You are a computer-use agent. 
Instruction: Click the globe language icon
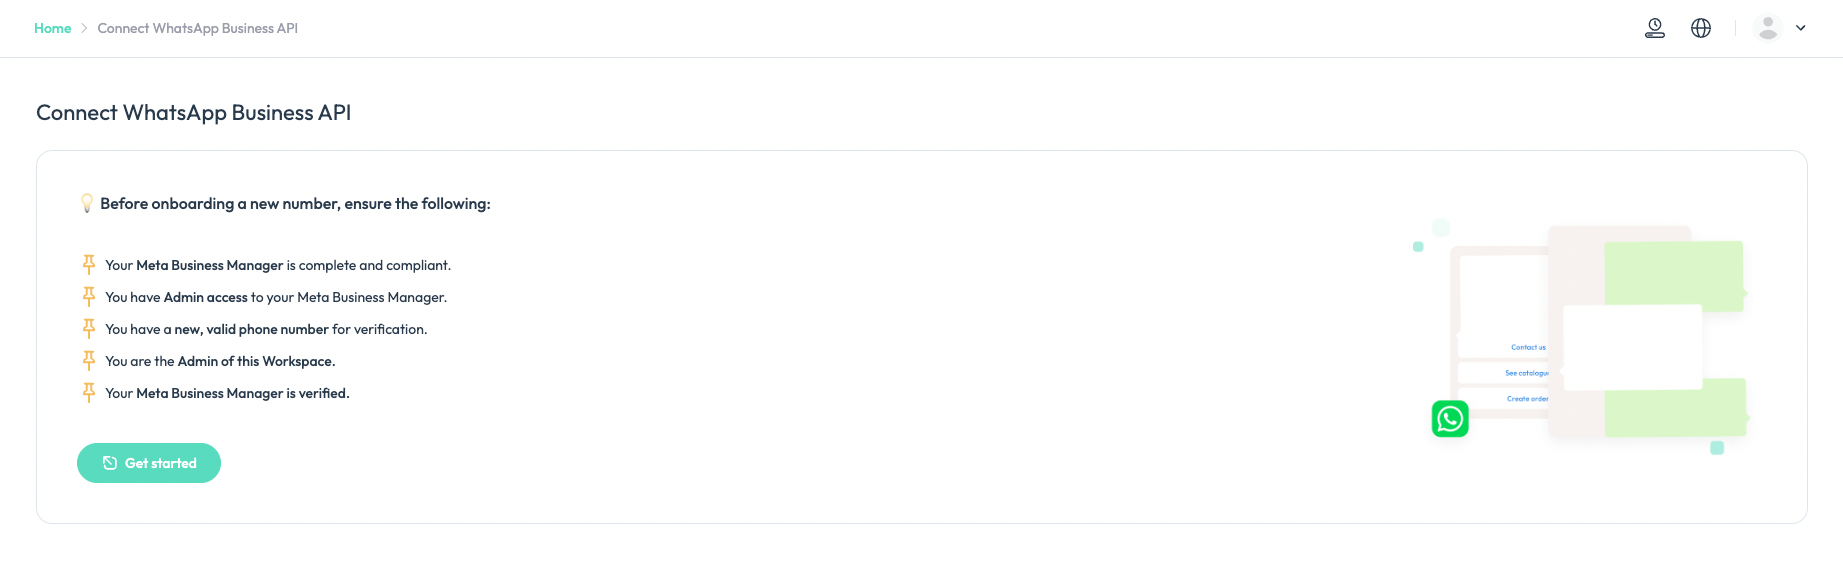[1701, 28]
